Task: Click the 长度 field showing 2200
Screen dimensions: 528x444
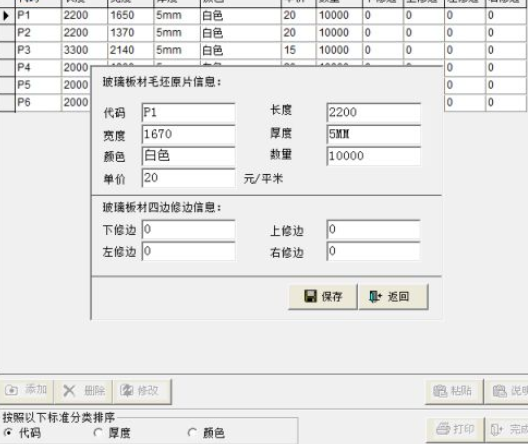Action: click(373, 112)
